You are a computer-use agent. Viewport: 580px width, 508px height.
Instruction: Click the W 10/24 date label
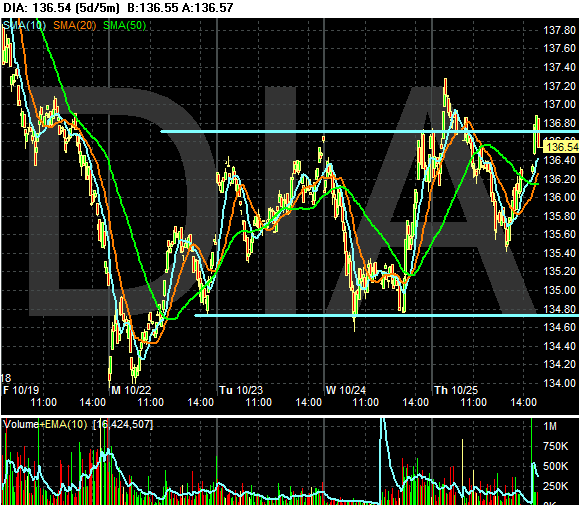point(346,390)
